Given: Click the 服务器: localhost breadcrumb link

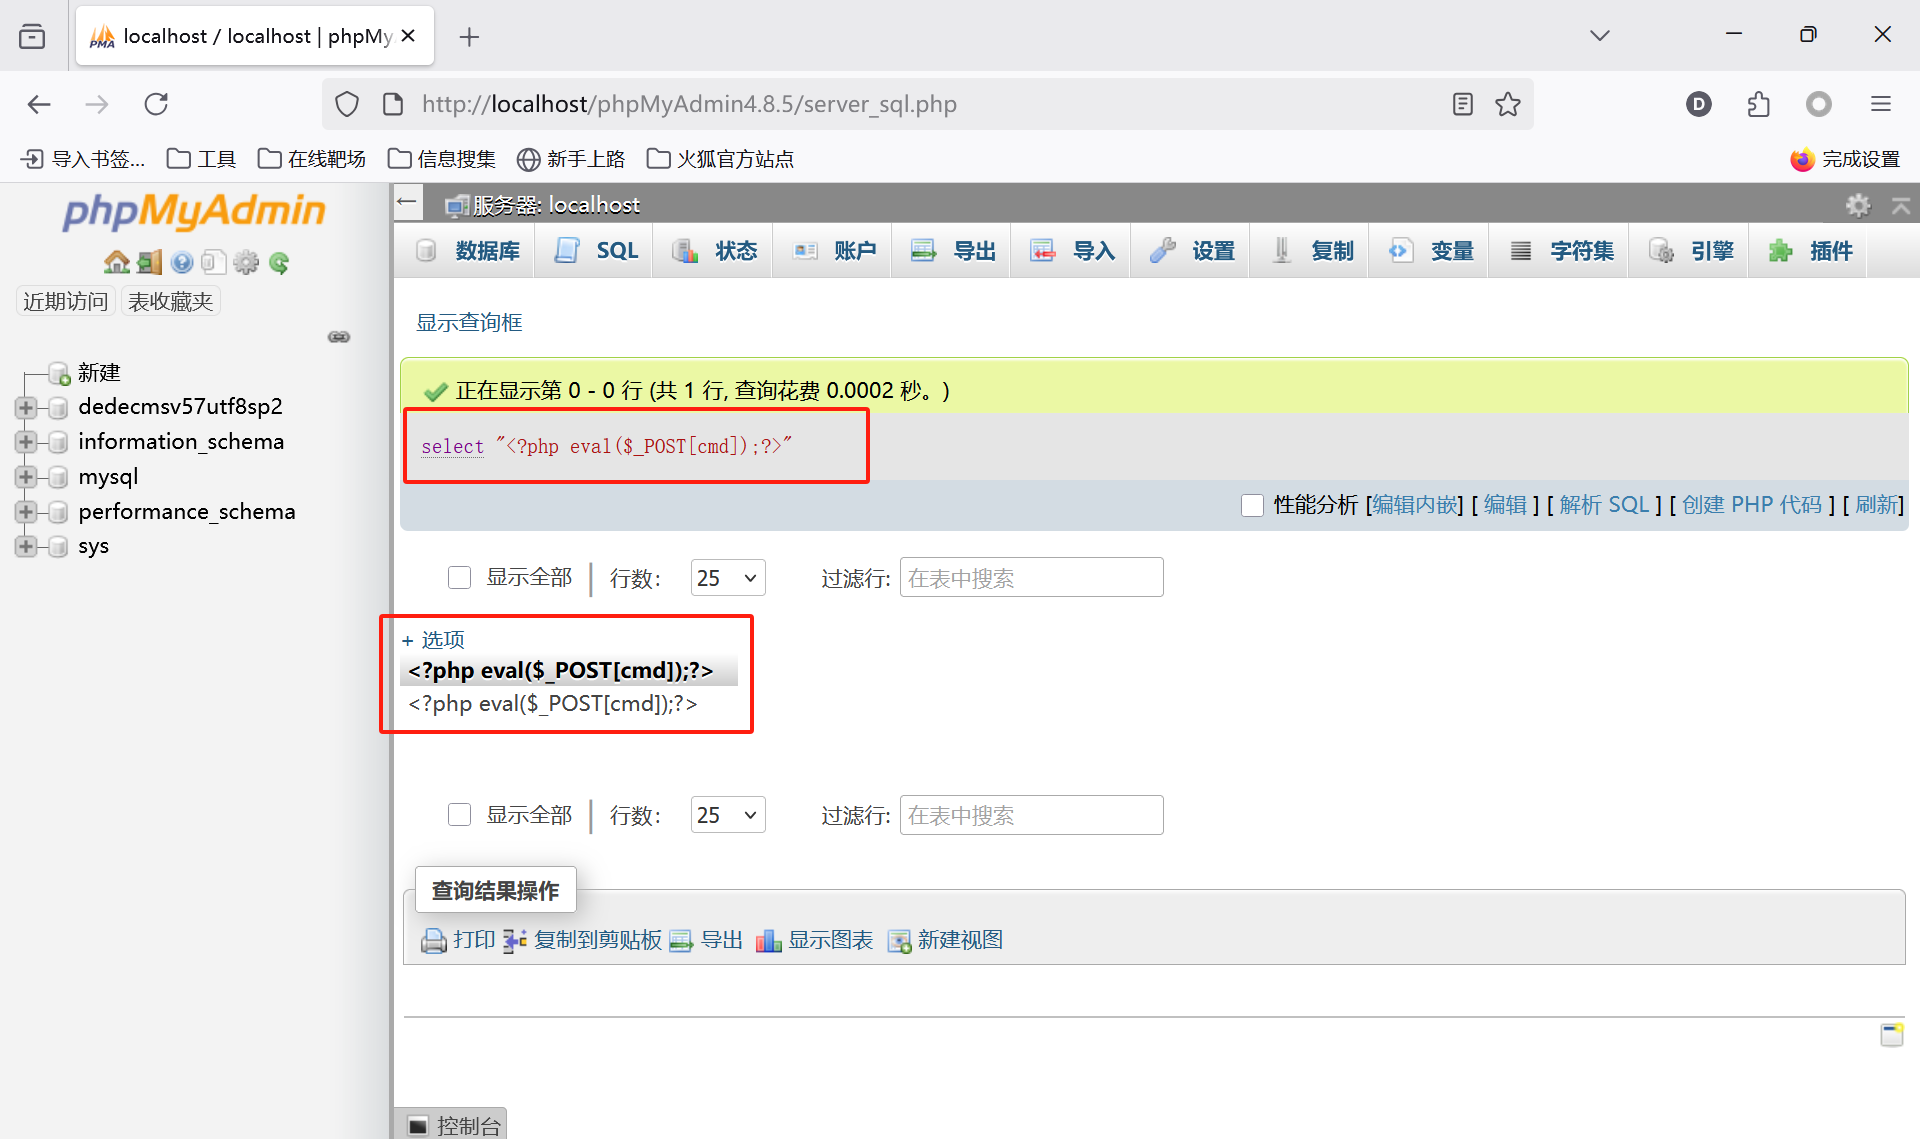Looking at the screenshot, I should [555, 205].
